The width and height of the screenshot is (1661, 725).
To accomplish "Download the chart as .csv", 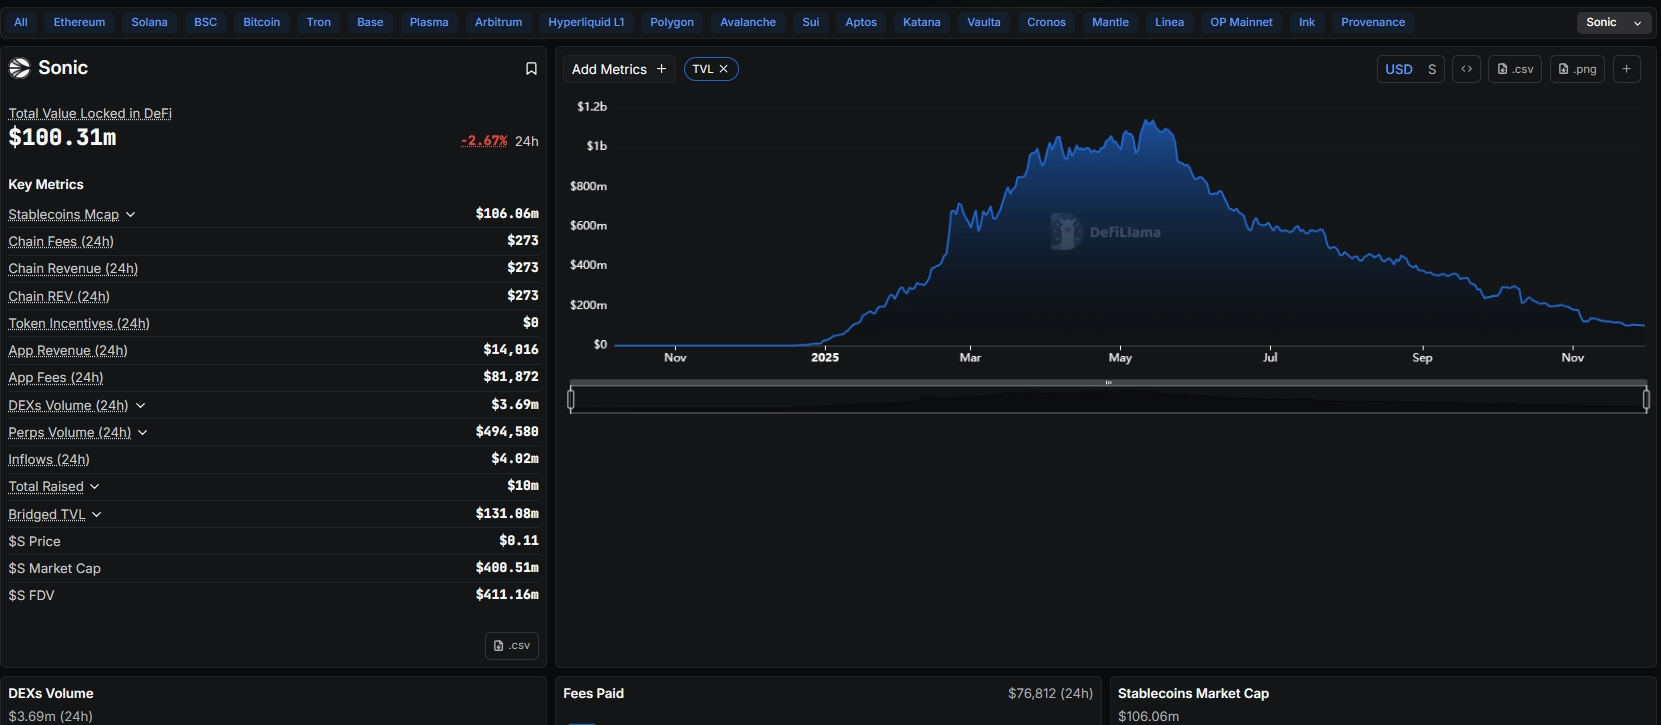I will [1515, 69].
